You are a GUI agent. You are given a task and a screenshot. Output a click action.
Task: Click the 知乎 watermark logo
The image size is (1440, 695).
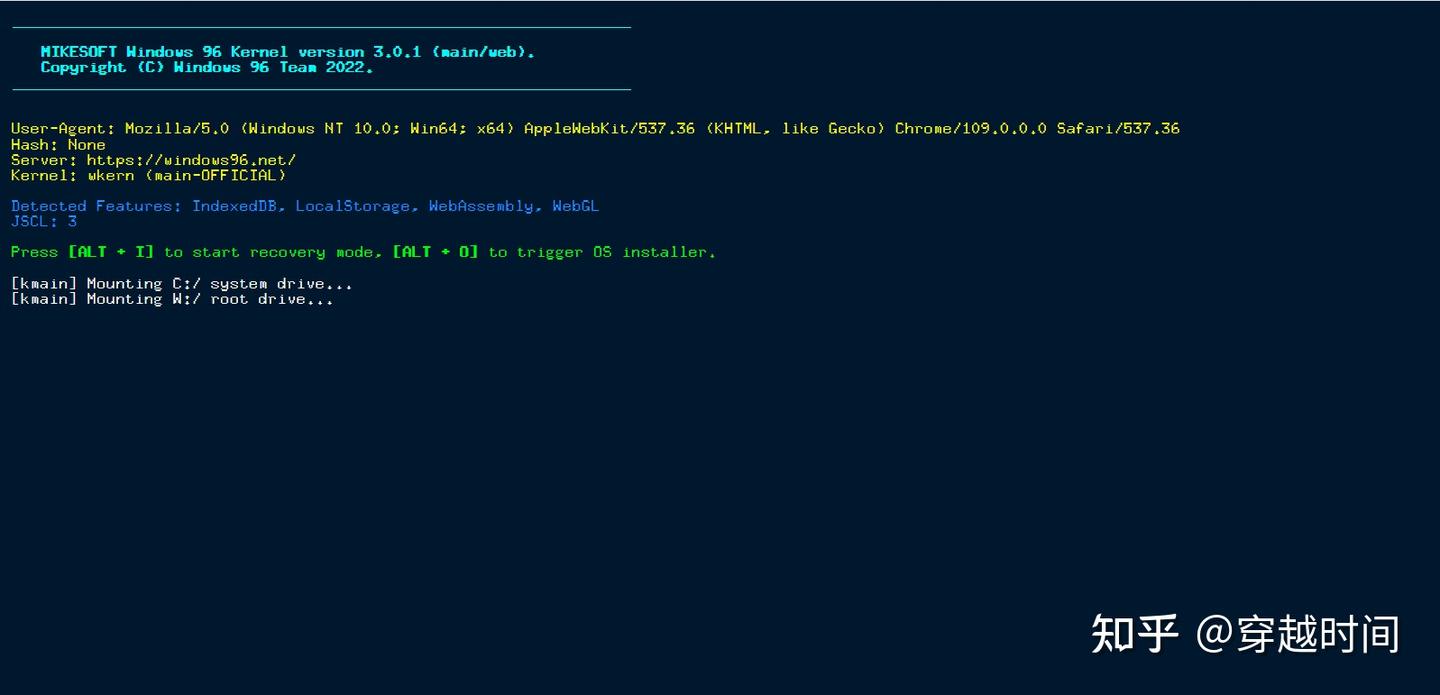coord(1134,634)
